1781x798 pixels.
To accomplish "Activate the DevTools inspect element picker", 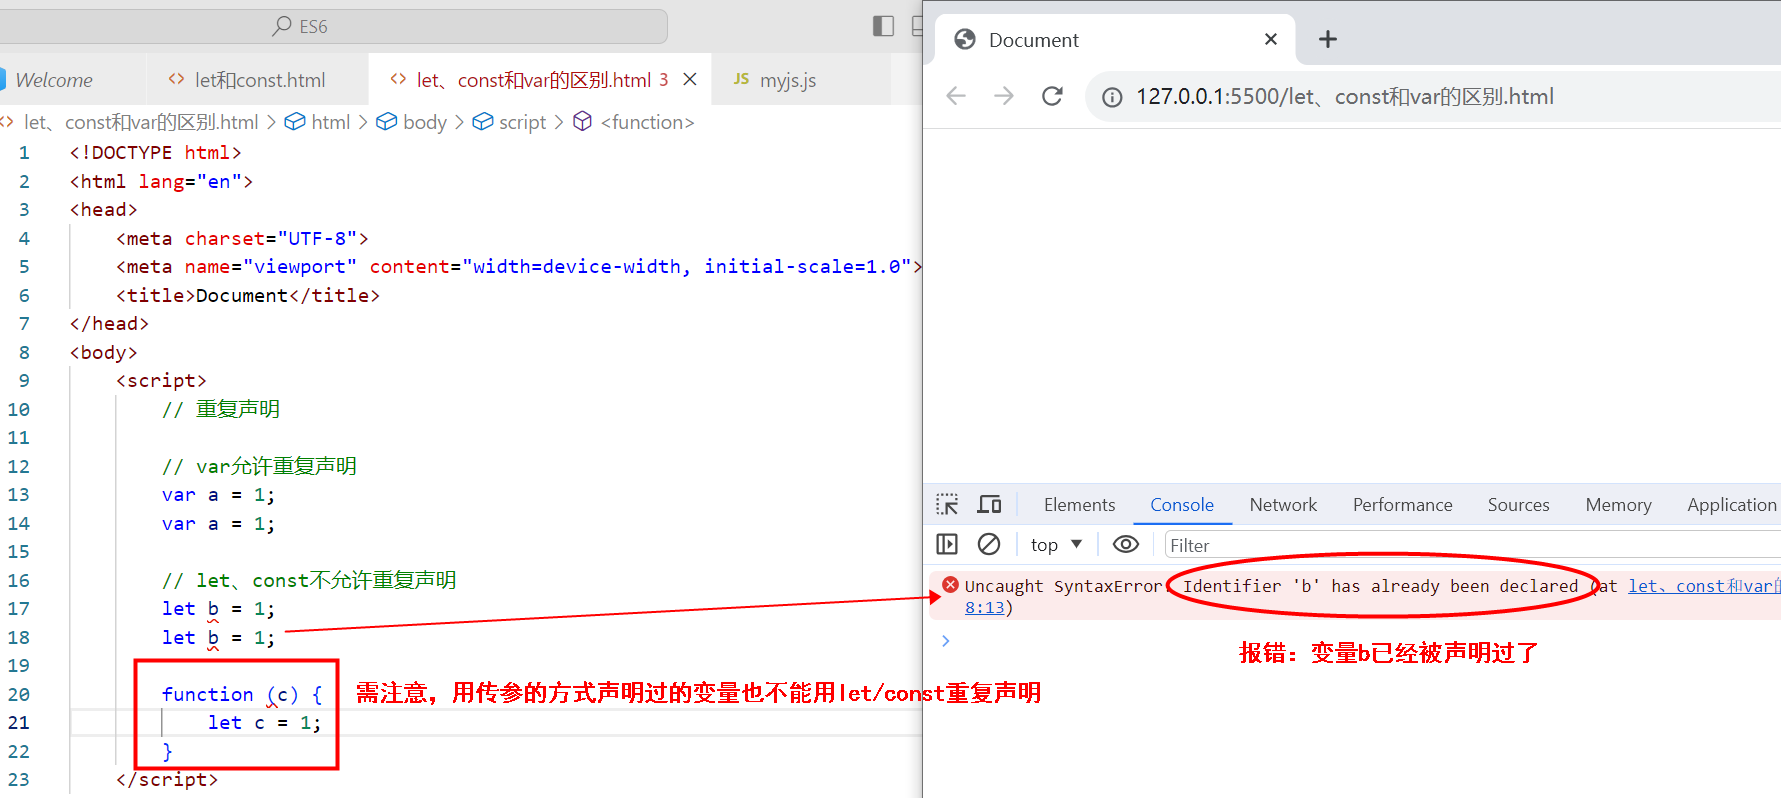I will tap(947, 505).
